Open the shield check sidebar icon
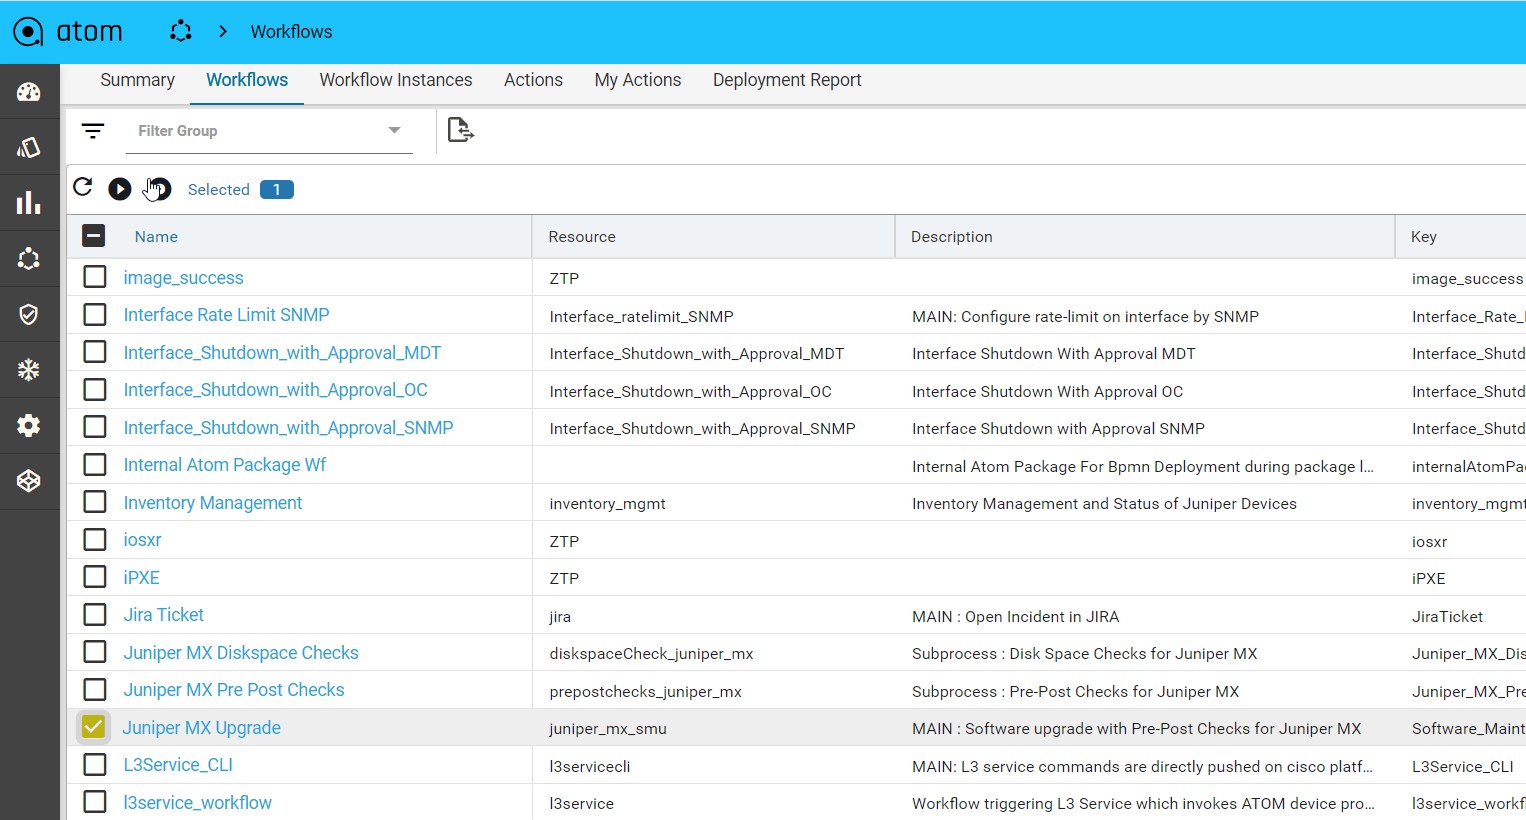The image size is (1526, 820). [29, 314]
